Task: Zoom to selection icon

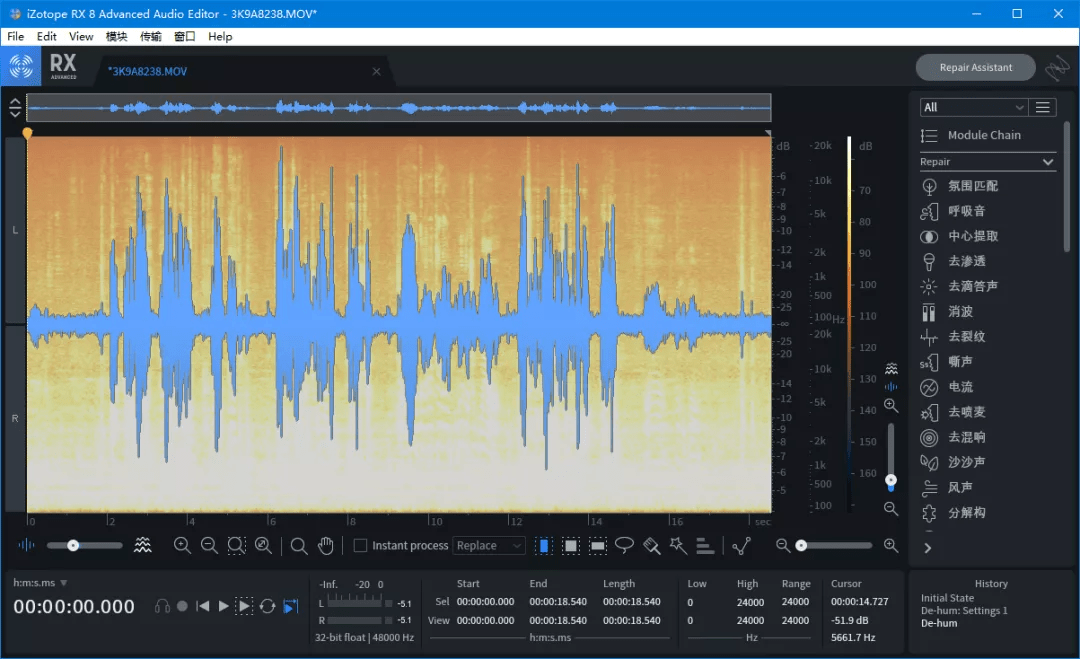Action: point(236,545)
